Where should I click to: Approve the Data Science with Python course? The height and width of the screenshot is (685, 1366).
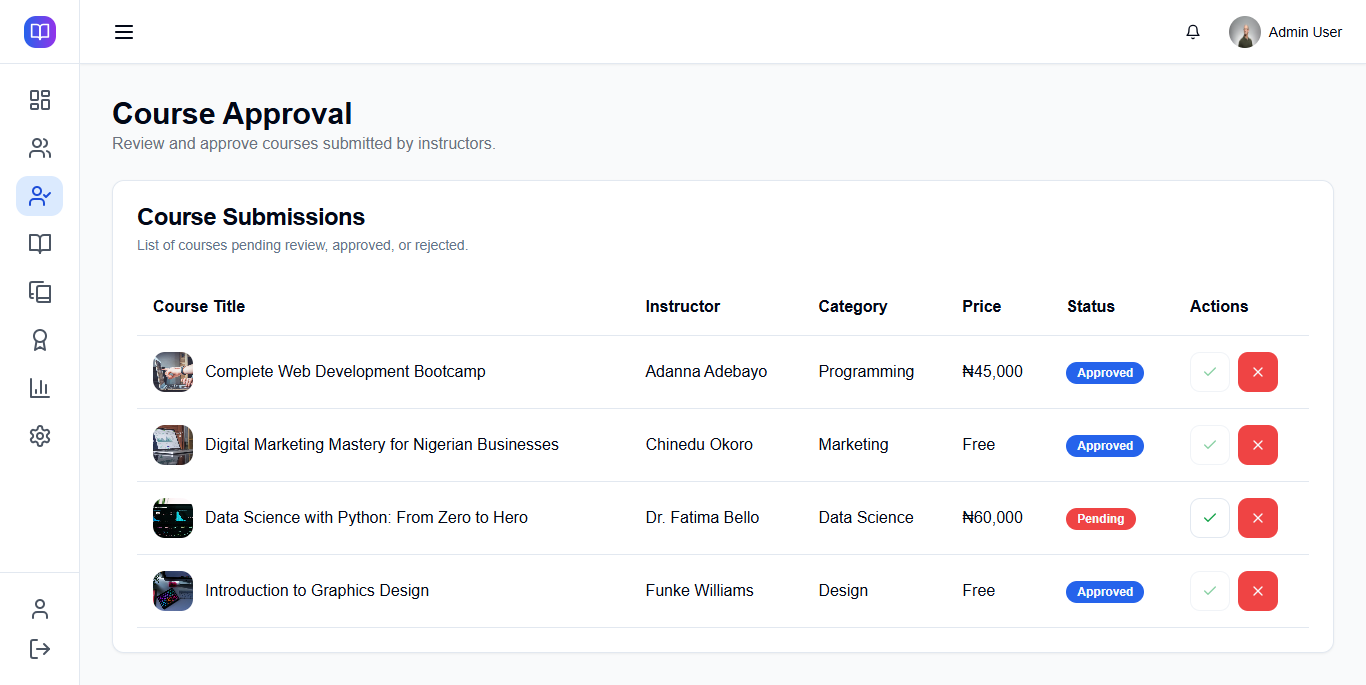pyautogui.click(x=1210, y=518)
